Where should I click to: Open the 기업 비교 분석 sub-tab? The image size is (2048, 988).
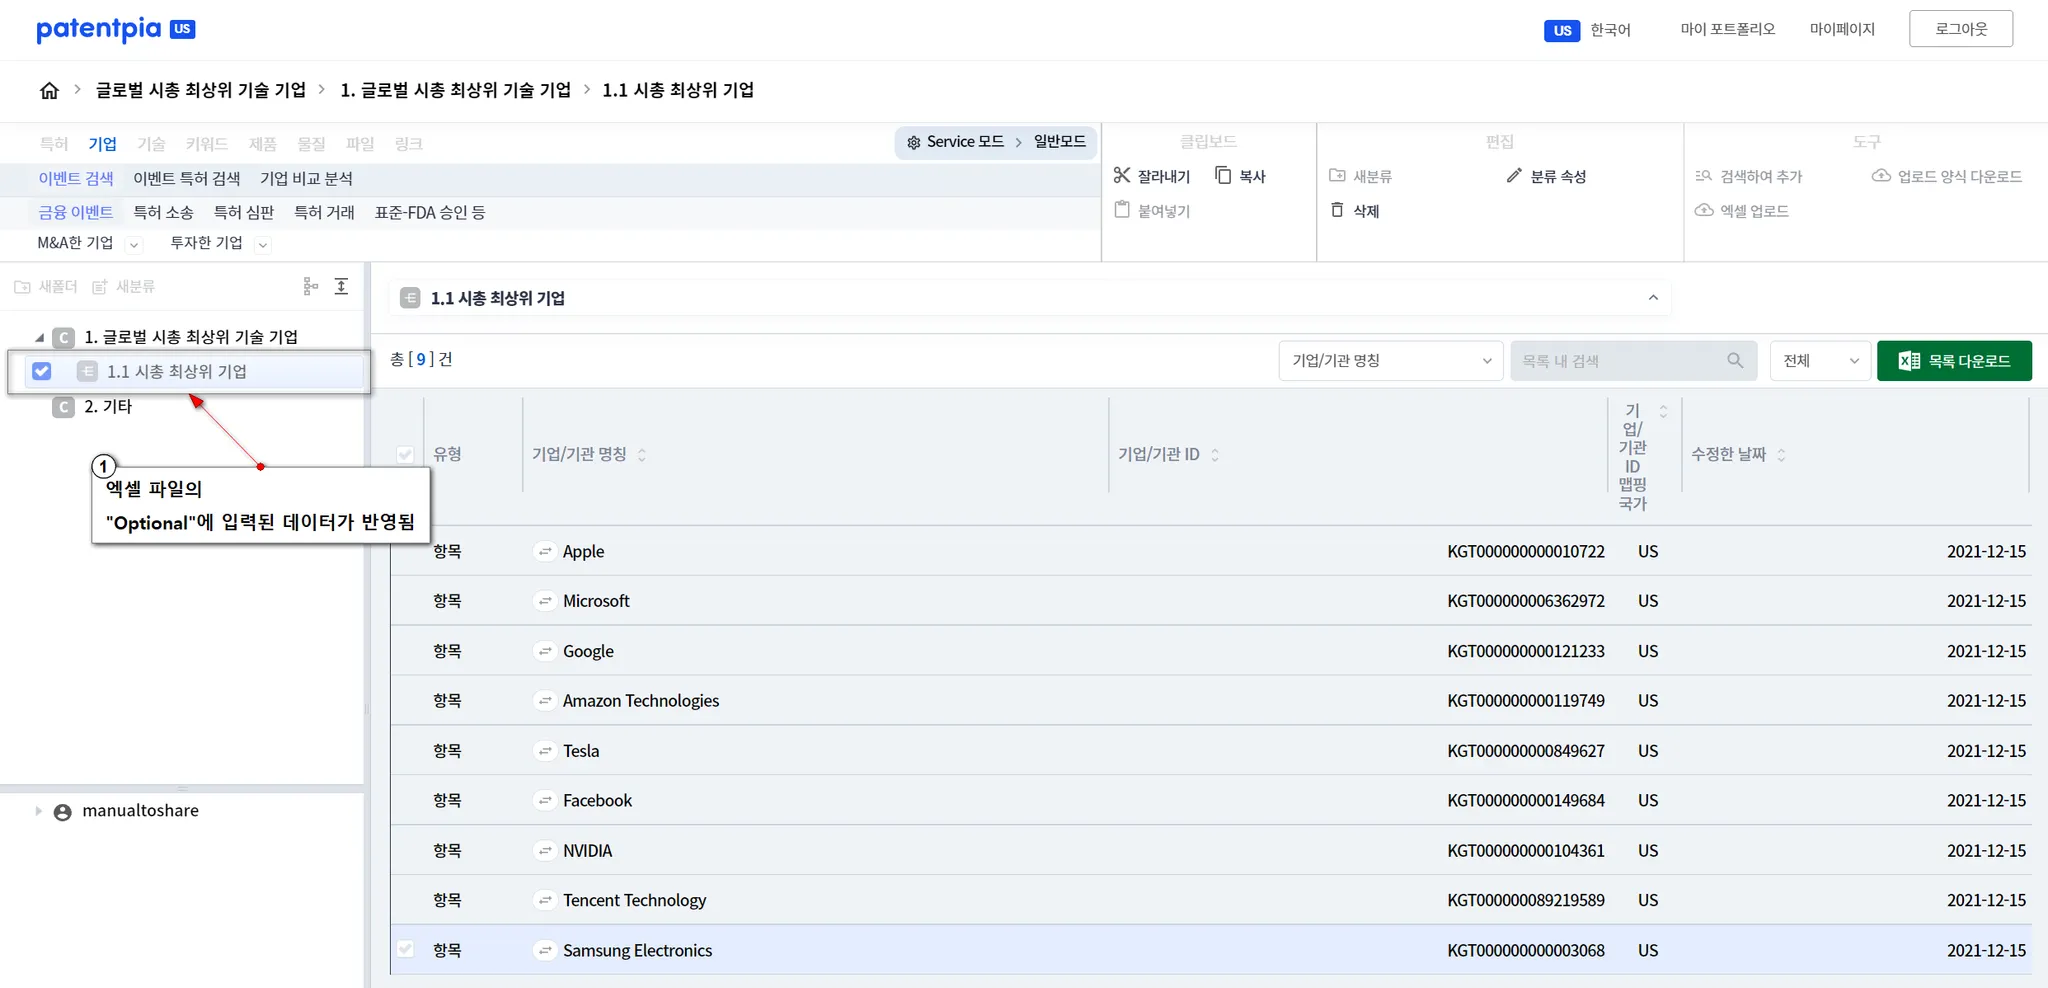(306, 179)
